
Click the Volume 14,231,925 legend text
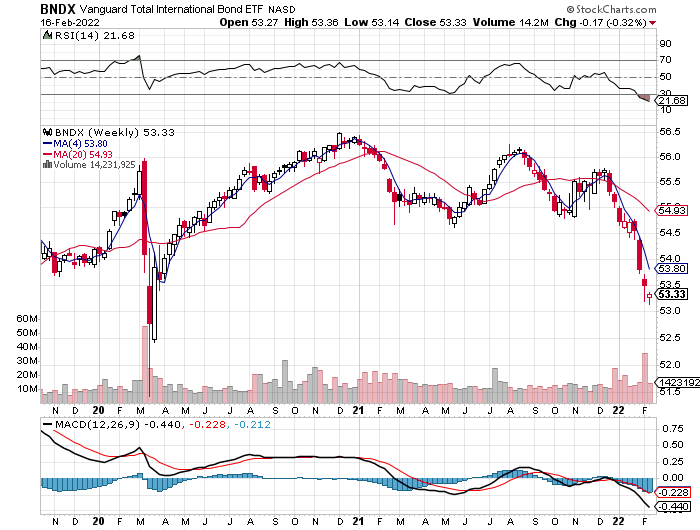(94, 165)
